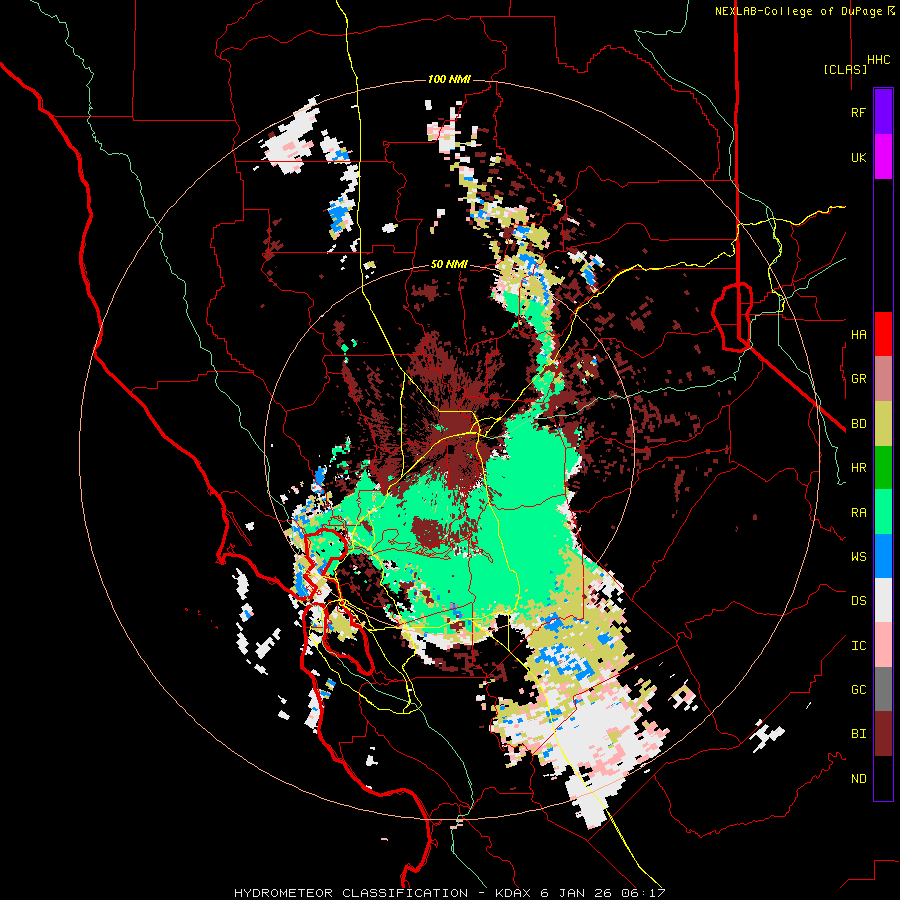Click the GC legend label
This screenshot has height=900, width=900.
pos(858,690)
